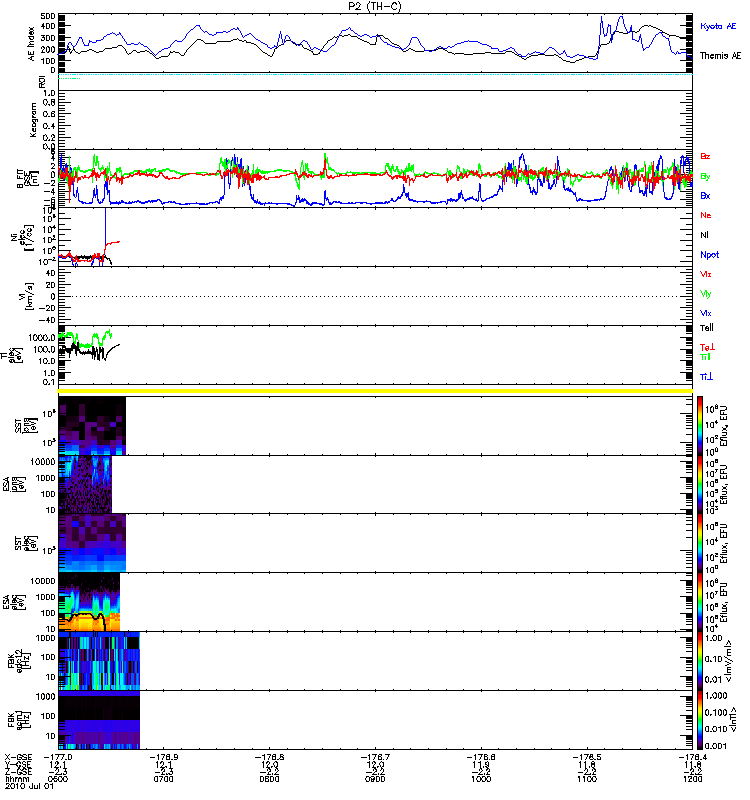Viewport: 750px width, 800px height.
Task: Select the 1200 time tick label
Action: pyautogui.click(x=692, y=779)
